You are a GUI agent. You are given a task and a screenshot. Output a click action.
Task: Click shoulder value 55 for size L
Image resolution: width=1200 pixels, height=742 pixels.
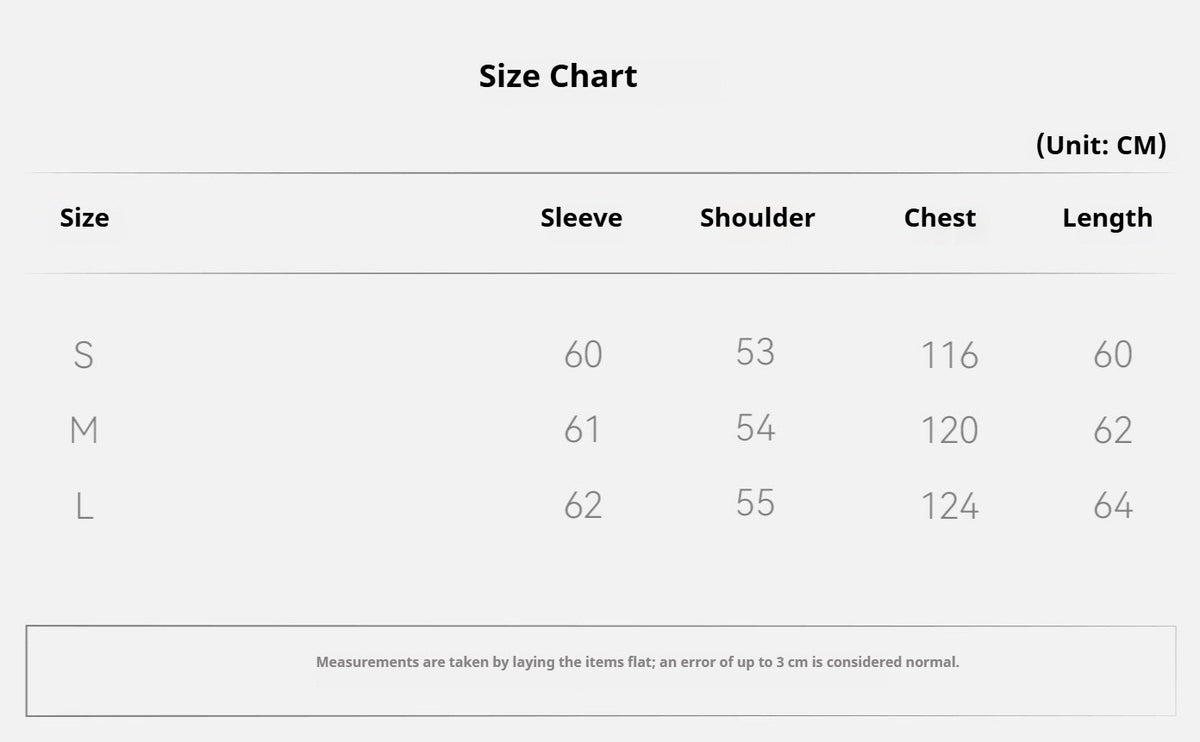[755, 503]
